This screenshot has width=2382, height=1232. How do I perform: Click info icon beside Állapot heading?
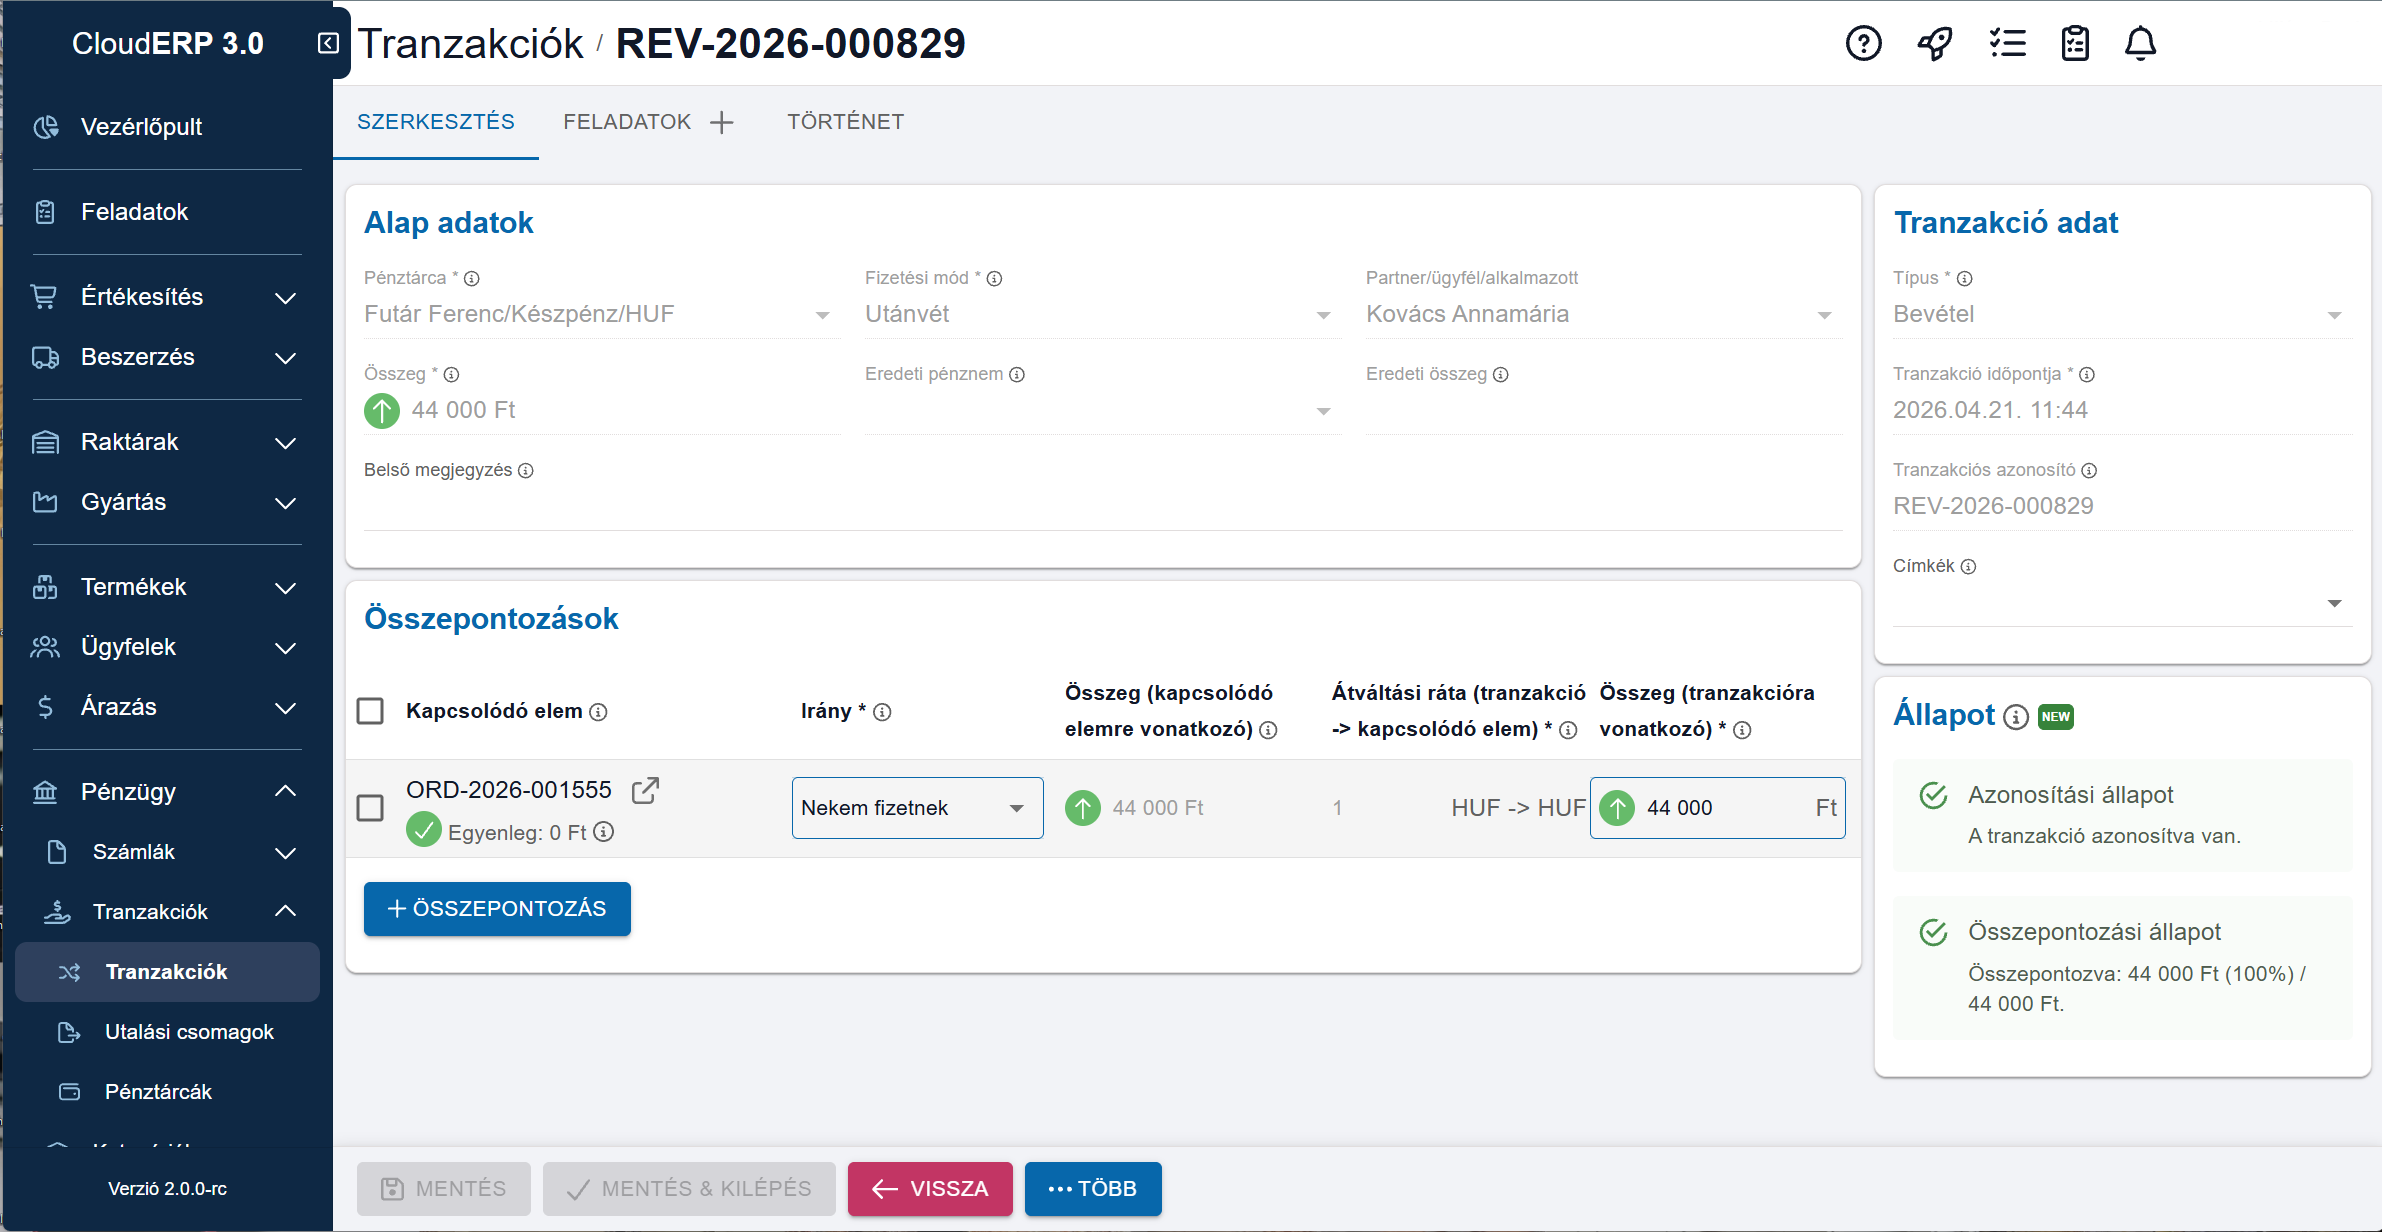tap(2016, 717)
